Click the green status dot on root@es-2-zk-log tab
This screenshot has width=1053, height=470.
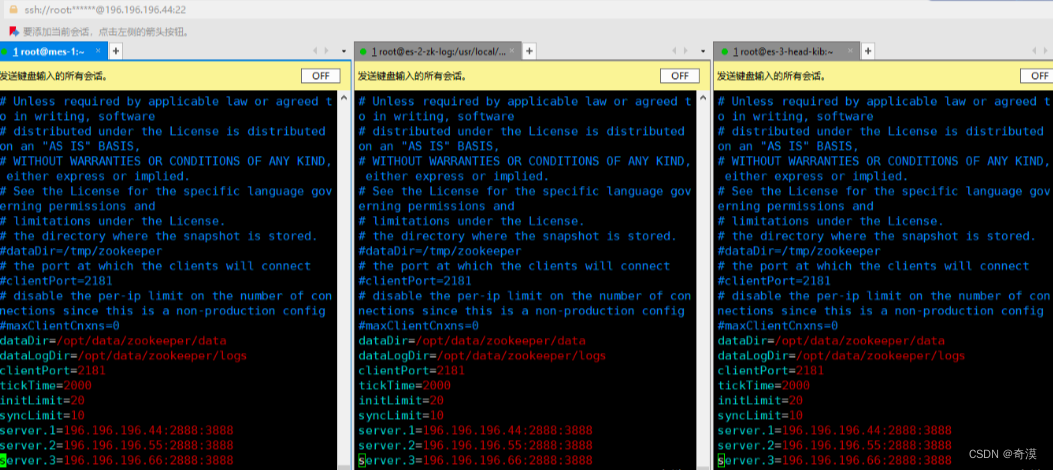(x=363, y=51)
